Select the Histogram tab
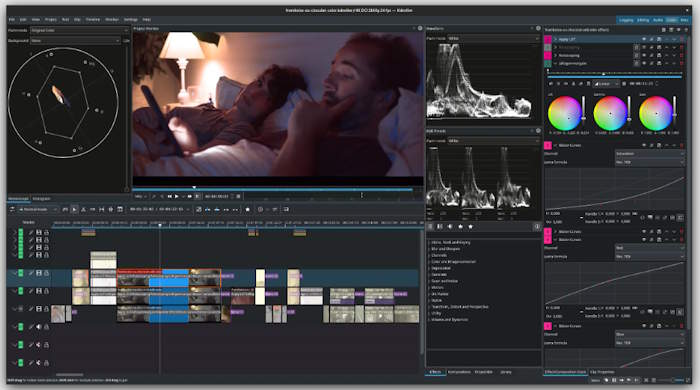 coord(42,199)
